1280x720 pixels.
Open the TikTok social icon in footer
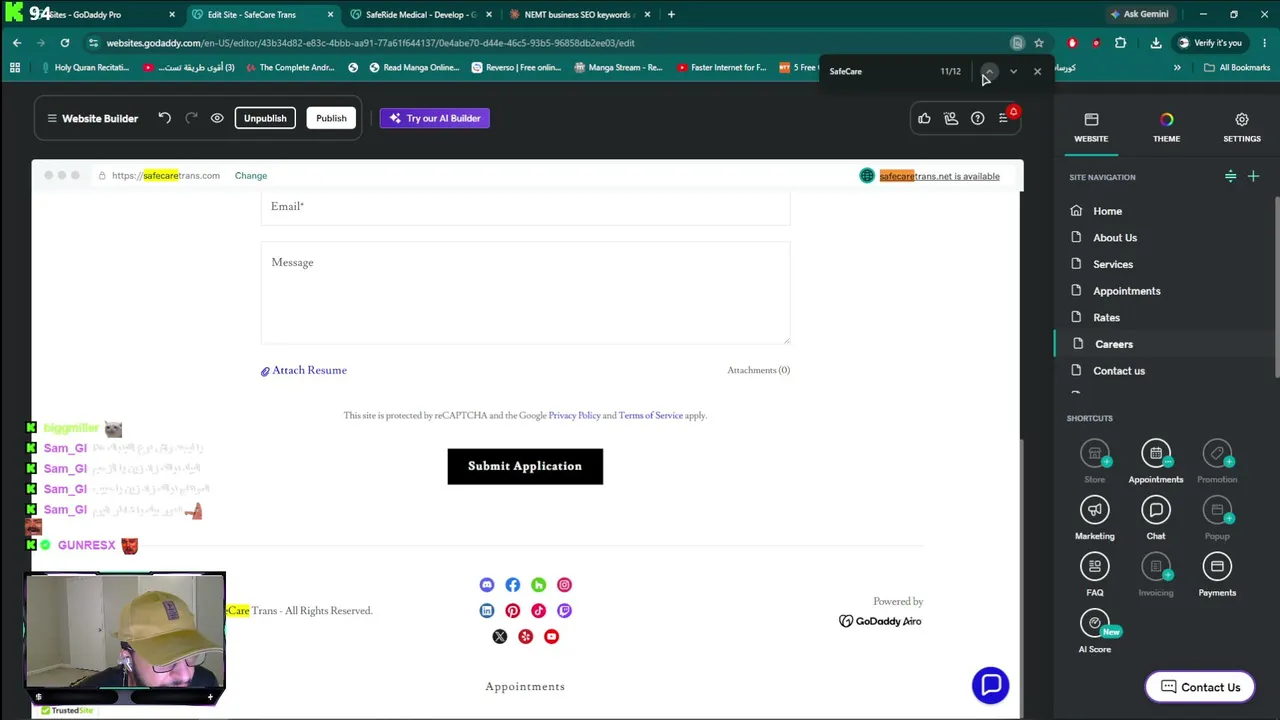(539, 611)
